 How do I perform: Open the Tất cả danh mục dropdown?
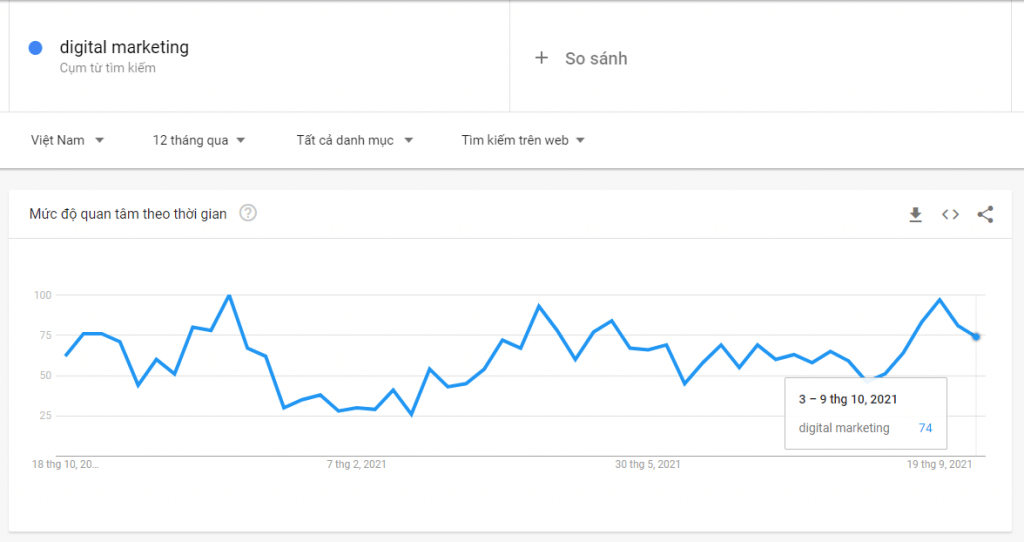click(x=354, y=140)
